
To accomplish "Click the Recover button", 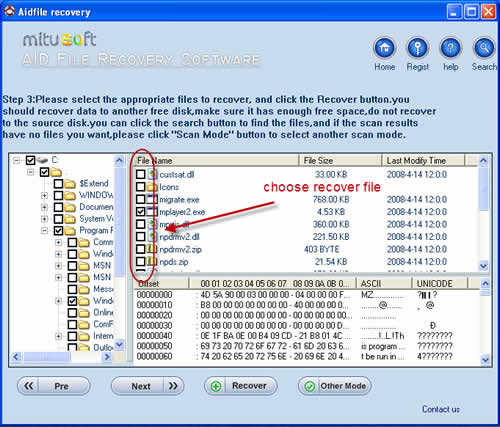I will coord(241,386).
